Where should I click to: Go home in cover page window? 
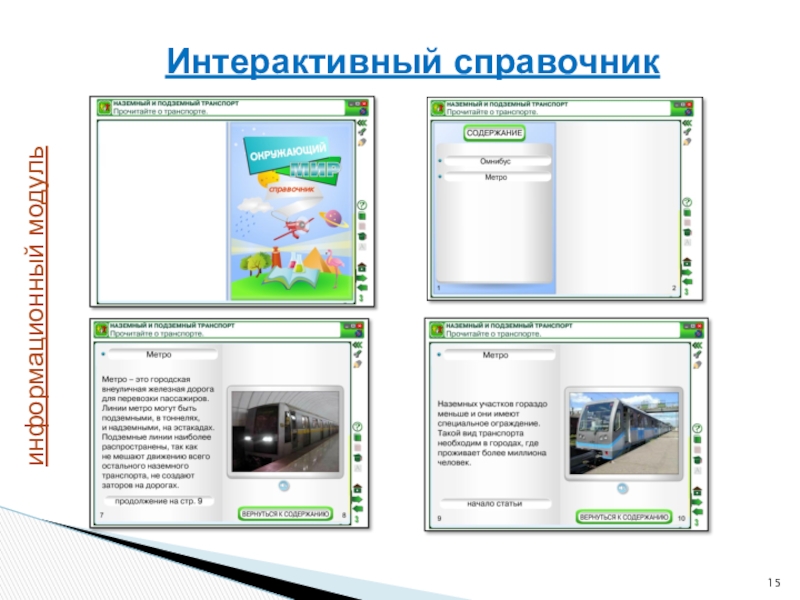[362, 267]
